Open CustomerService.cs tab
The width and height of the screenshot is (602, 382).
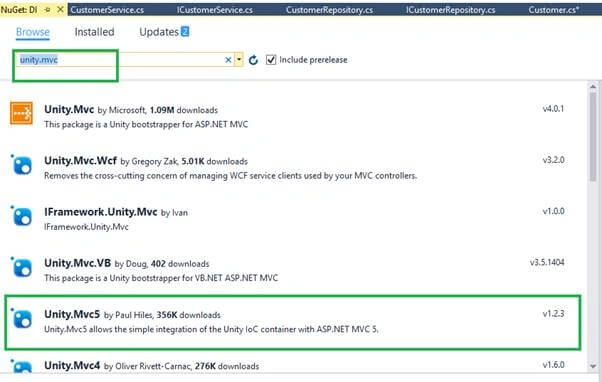(107, 10)
